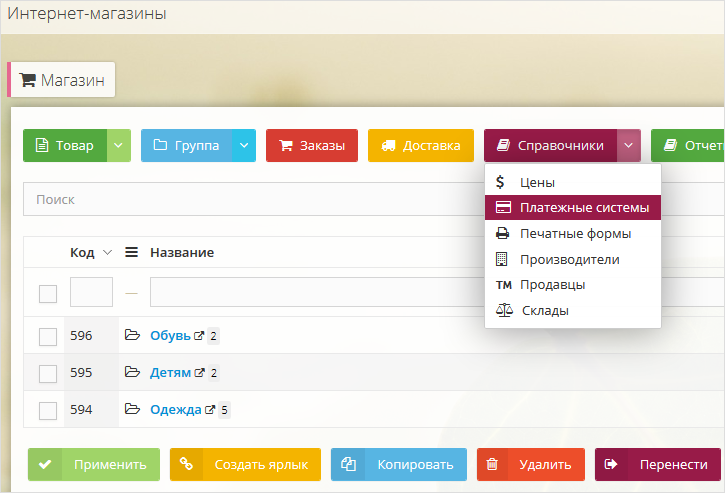The height and width of the screenshot is (493, 725).
Task: Click the external link icon next to Одежда
Action: tap(210, 409)
